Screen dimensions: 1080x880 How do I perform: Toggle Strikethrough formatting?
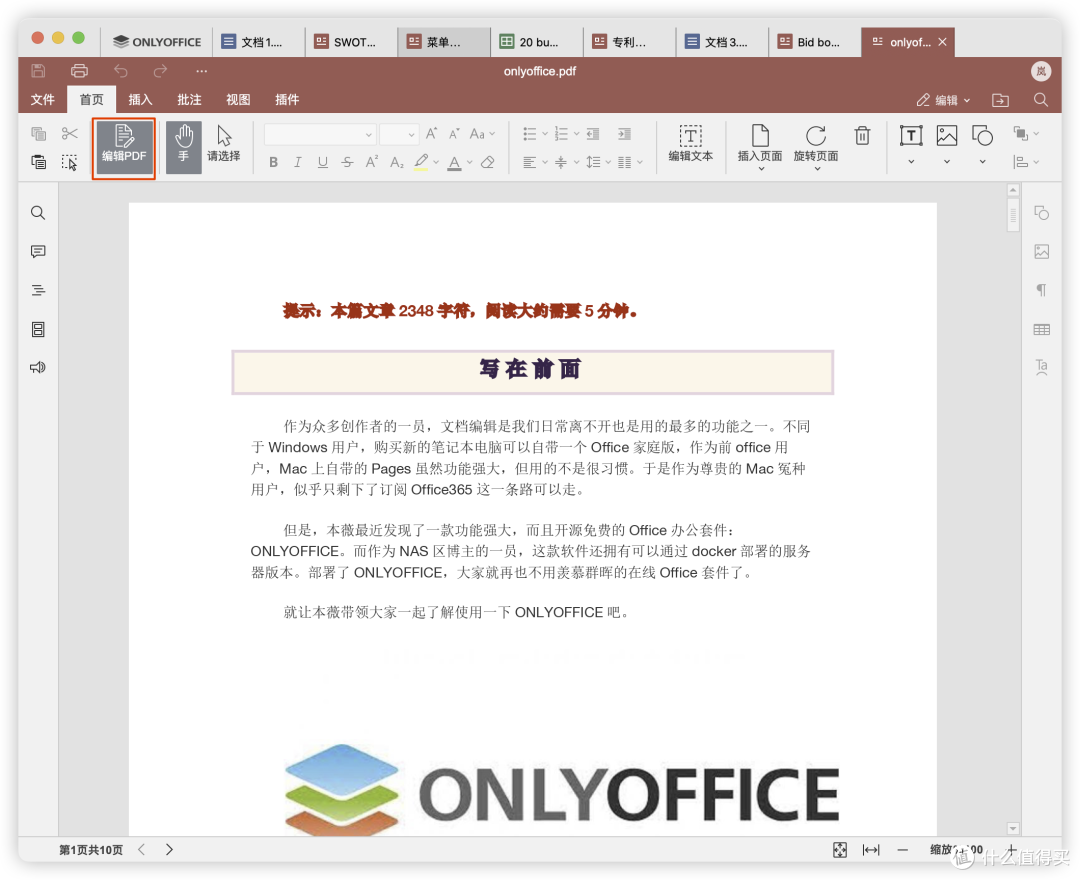(347, 163)
